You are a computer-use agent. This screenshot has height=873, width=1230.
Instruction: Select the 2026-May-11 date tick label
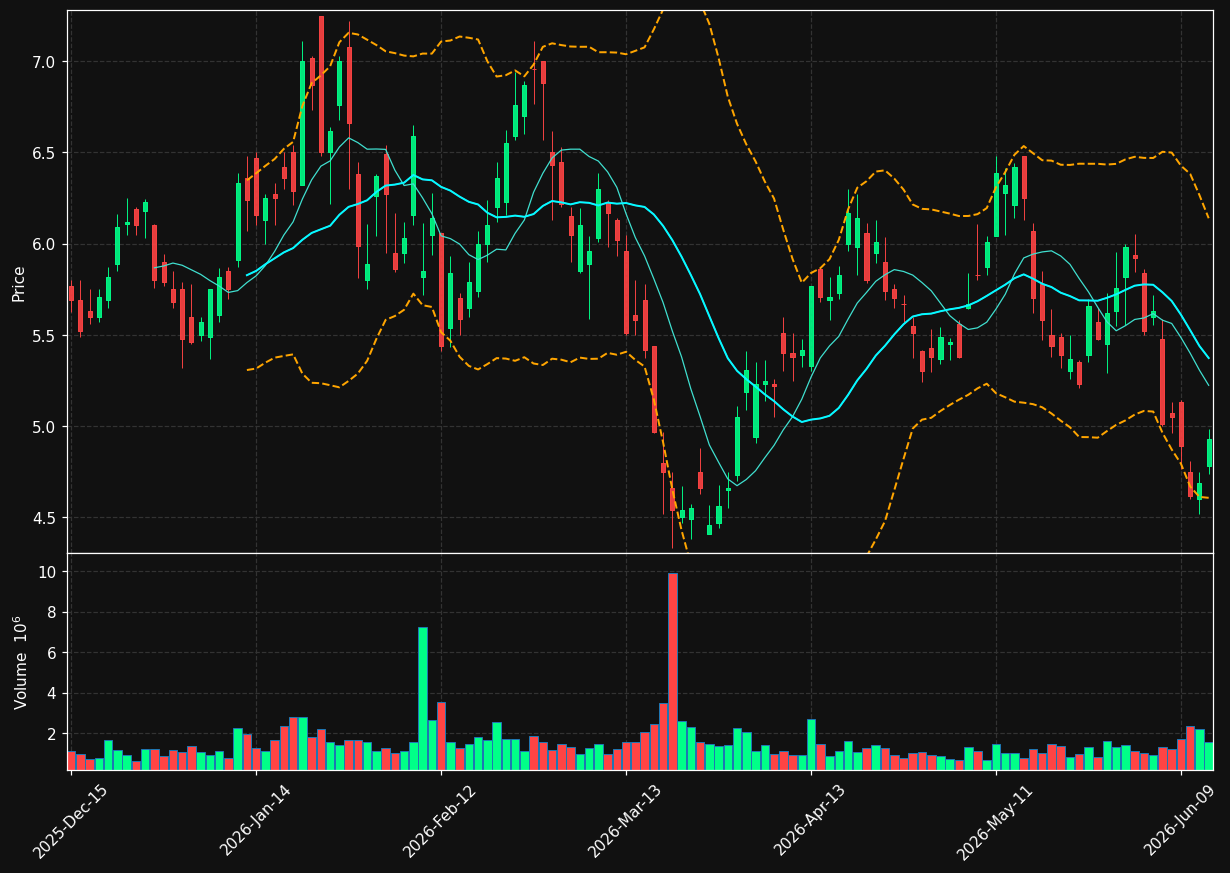pos(995,821)
